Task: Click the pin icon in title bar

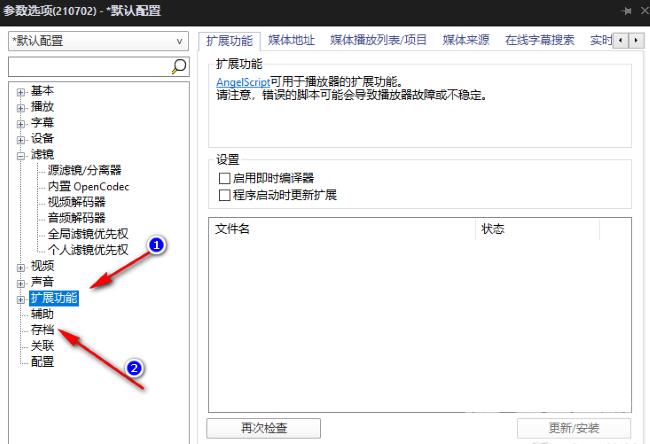Action: (627, 10)
